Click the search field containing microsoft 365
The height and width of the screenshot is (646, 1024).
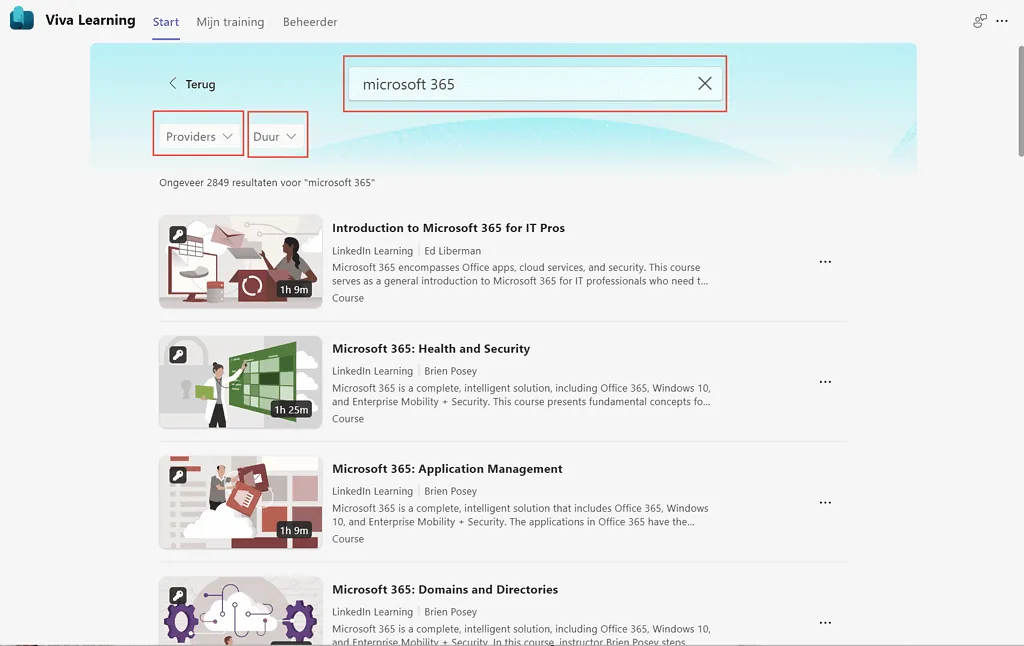520,84
